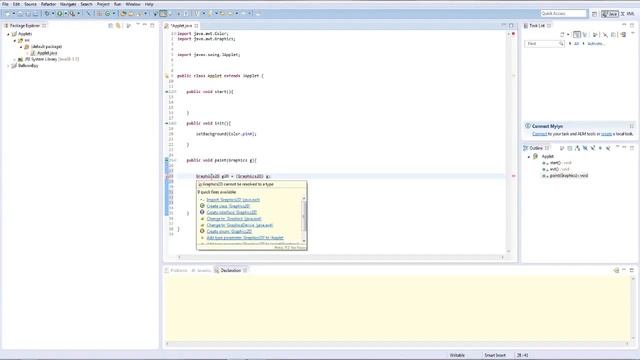Switch to the Java perspective button
This screenshot has height=360, width=640.
coord(610,14)
